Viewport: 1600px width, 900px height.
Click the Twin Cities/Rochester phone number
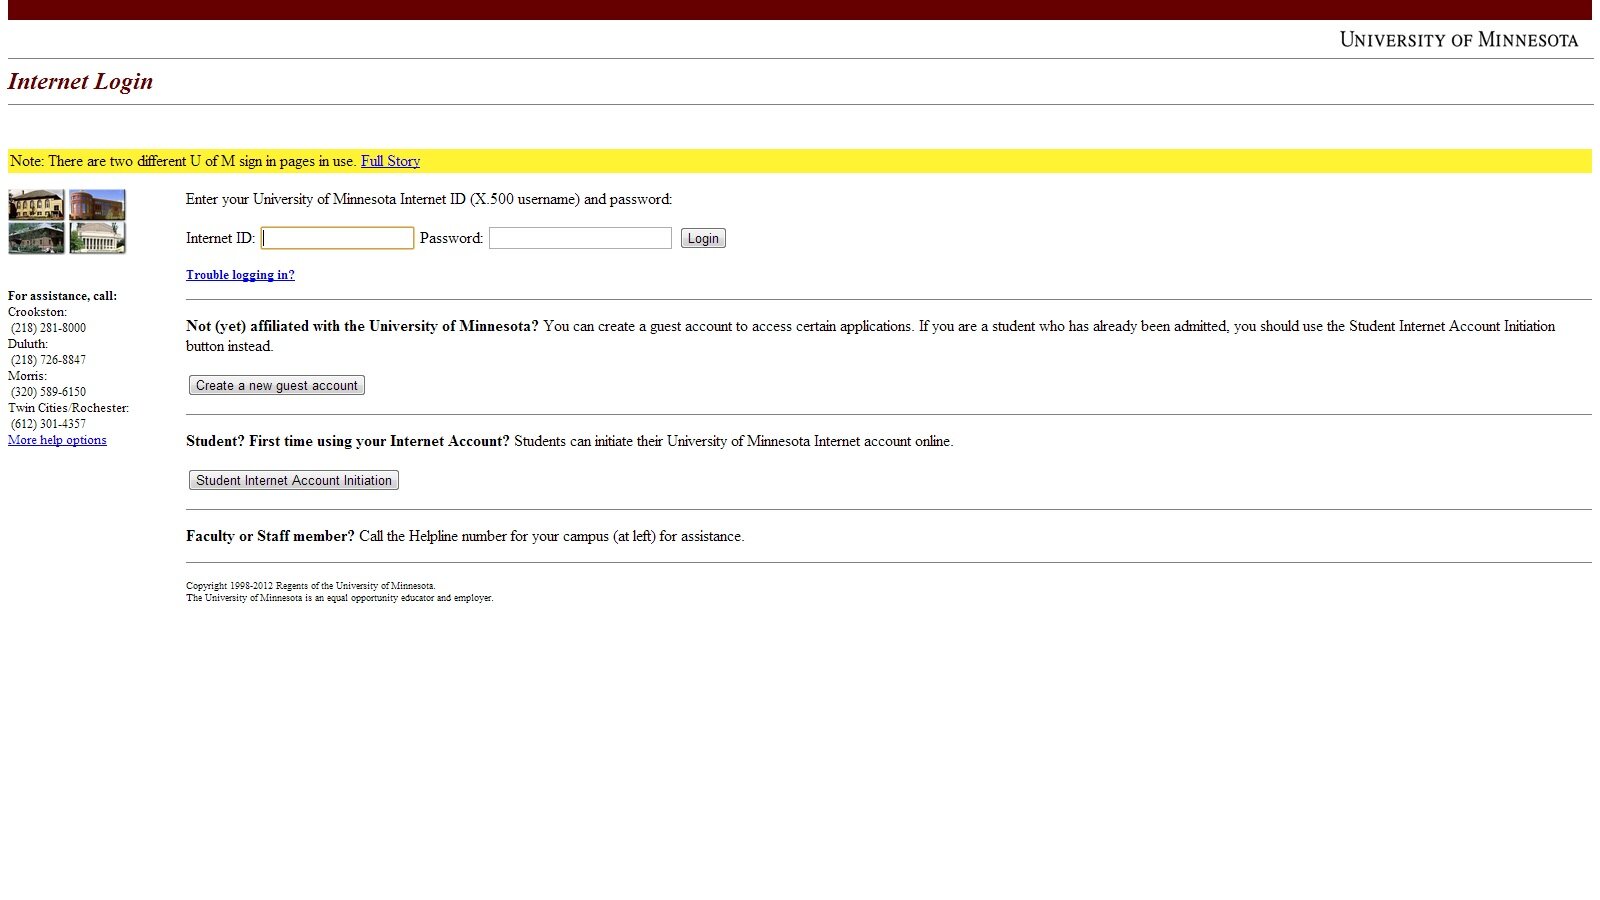coord(48,424)
